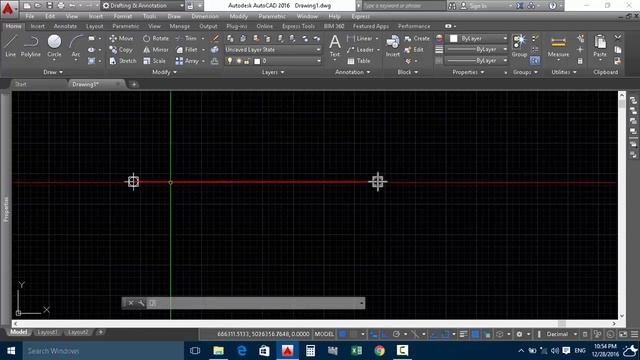This screenshot has width=640, height=360.
Task: Open the Unsaved Layer State dropdown
Action: coord(273,49)
